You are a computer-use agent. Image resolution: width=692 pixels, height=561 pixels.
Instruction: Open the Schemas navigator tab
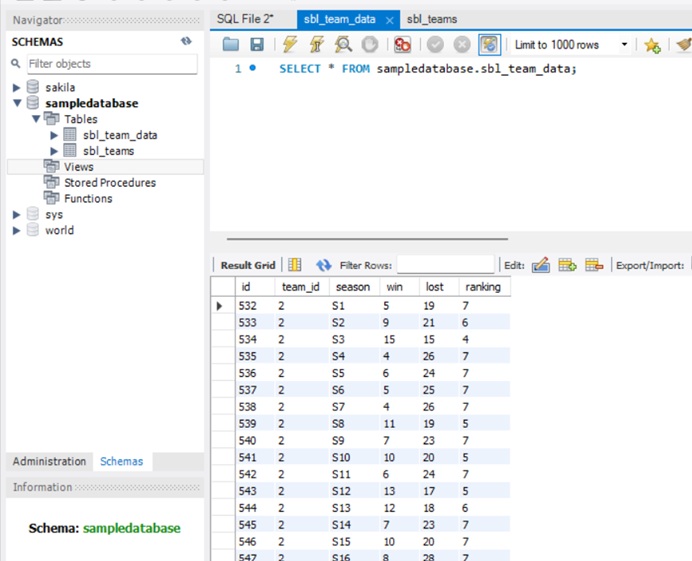121,461
